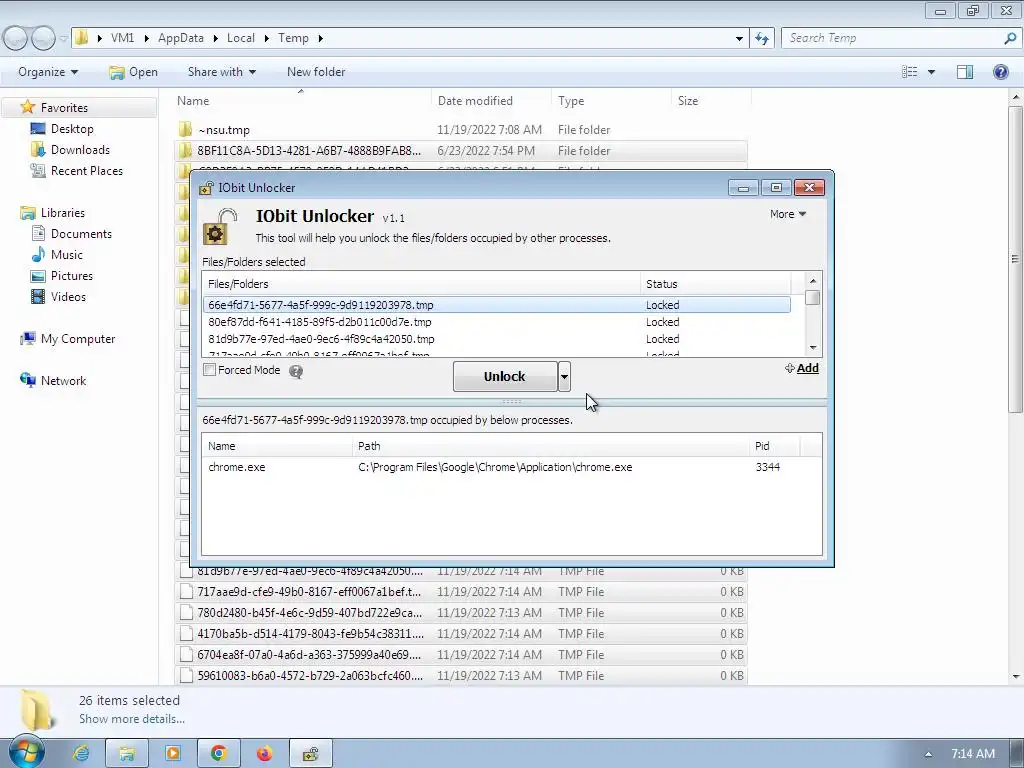Toggle checkbox for 4170ba5b-d514 file in Explorer

pyautogui.click(x=187, y=633)
